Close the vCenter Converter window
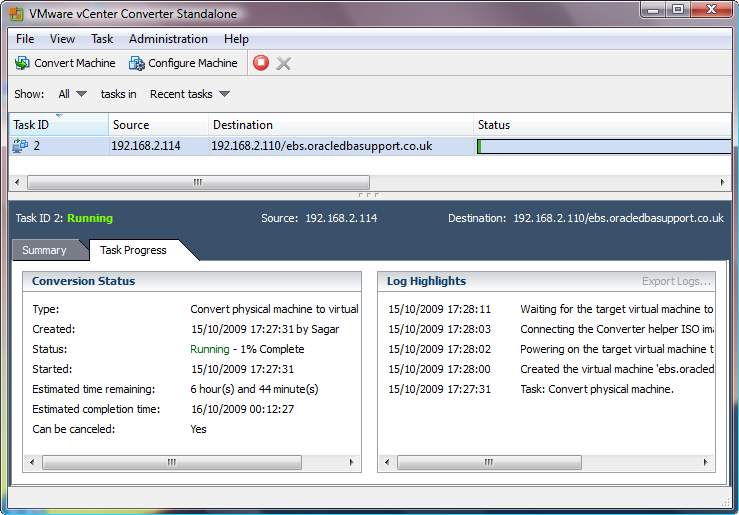739x515 pixels. (712, 9)
